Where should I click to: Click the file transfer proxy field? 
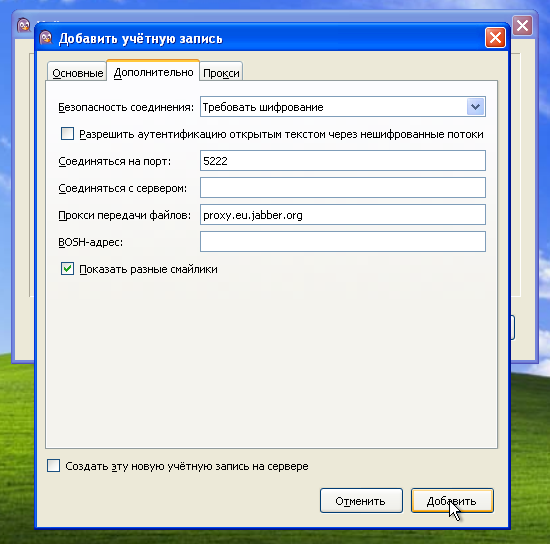coord(343,215)
